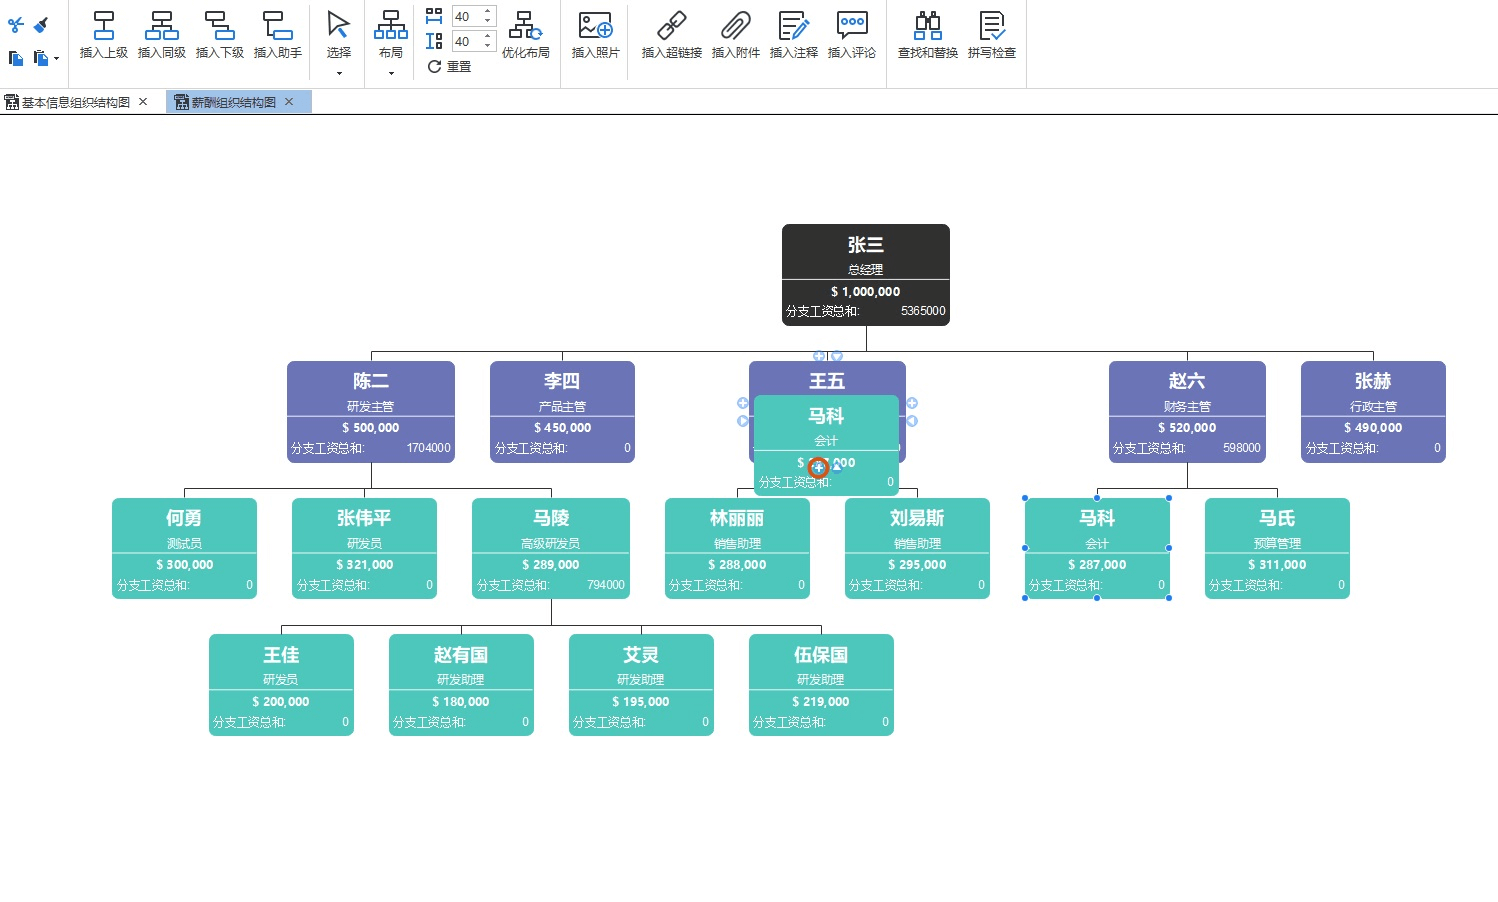The width and height of the screenshot is (1498, 902).
Task: Click the 插入同级 icon
Action: [x=162, y=26]
